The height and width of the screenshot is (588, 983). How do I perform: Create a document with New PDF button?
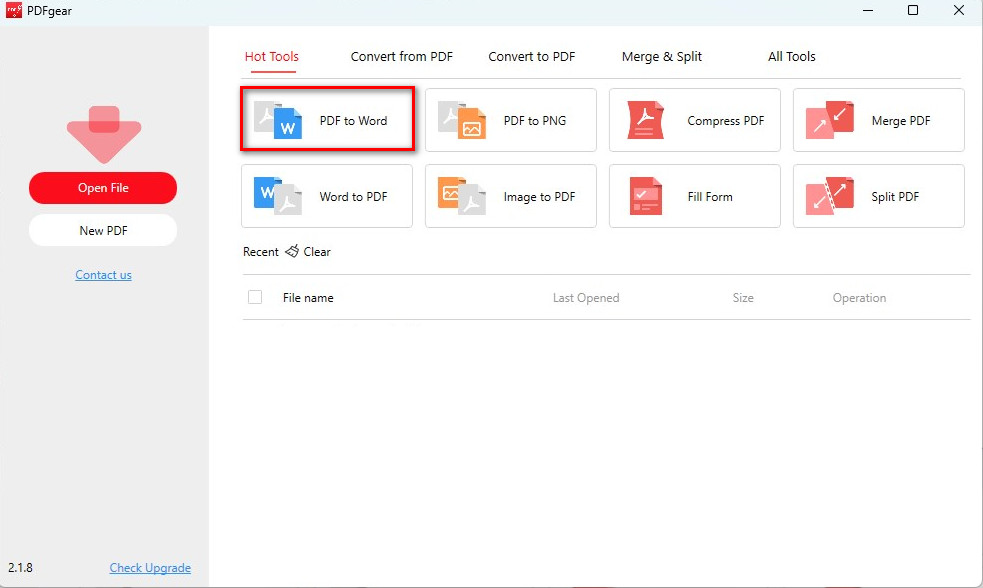point(103,231)
